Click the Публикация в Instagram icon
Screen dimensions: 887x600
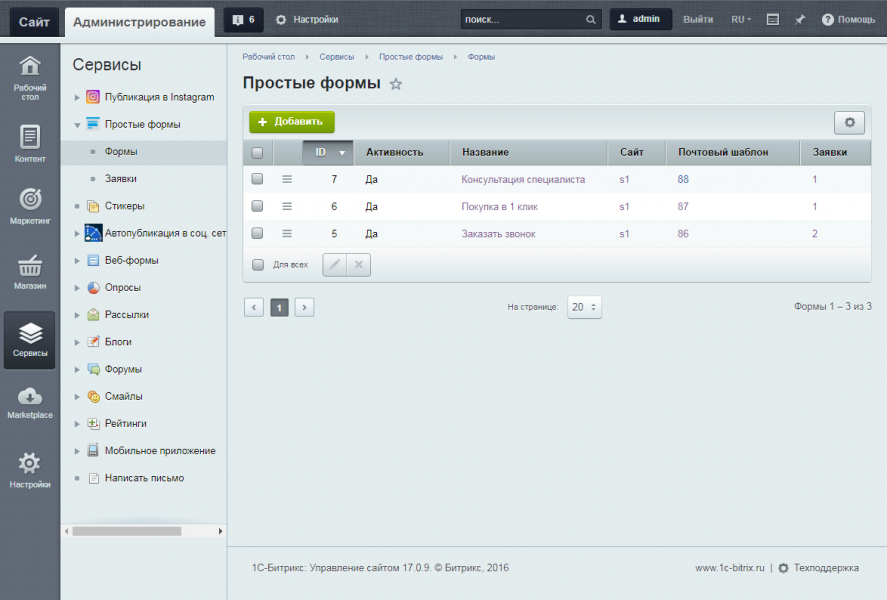click(x=93, y=97)
